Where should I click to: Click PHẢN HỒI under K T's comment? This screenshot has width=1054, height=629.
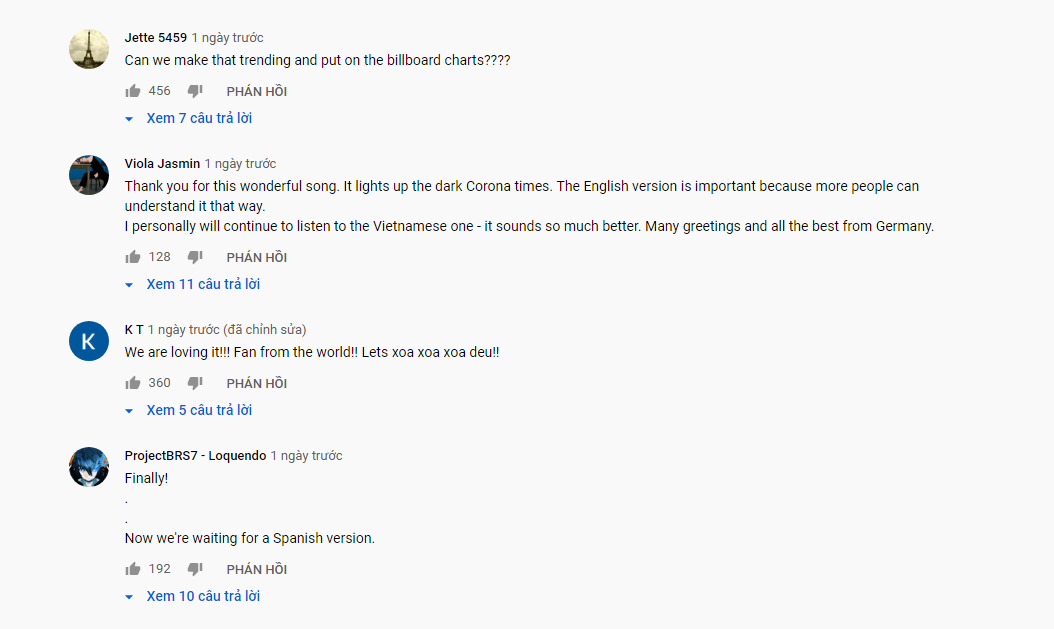(257, 383)
